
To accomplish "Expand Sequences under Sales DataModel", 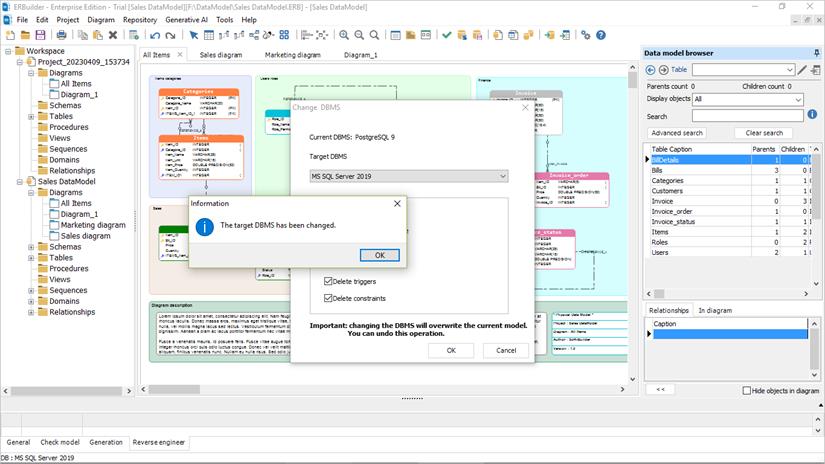I will 31,290.
